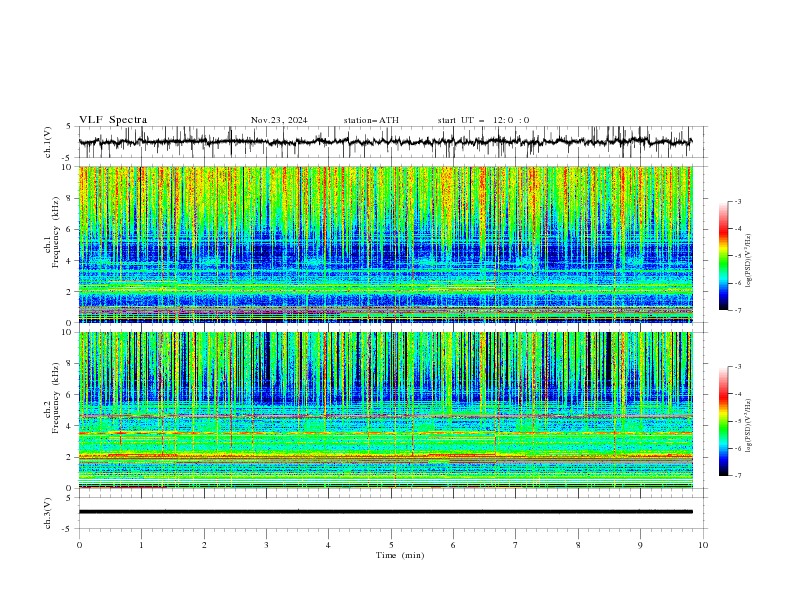This screenshot has height=612, width=792.
Task: Click the ch.1 voltage waveform trace
Action: point(385,142)
